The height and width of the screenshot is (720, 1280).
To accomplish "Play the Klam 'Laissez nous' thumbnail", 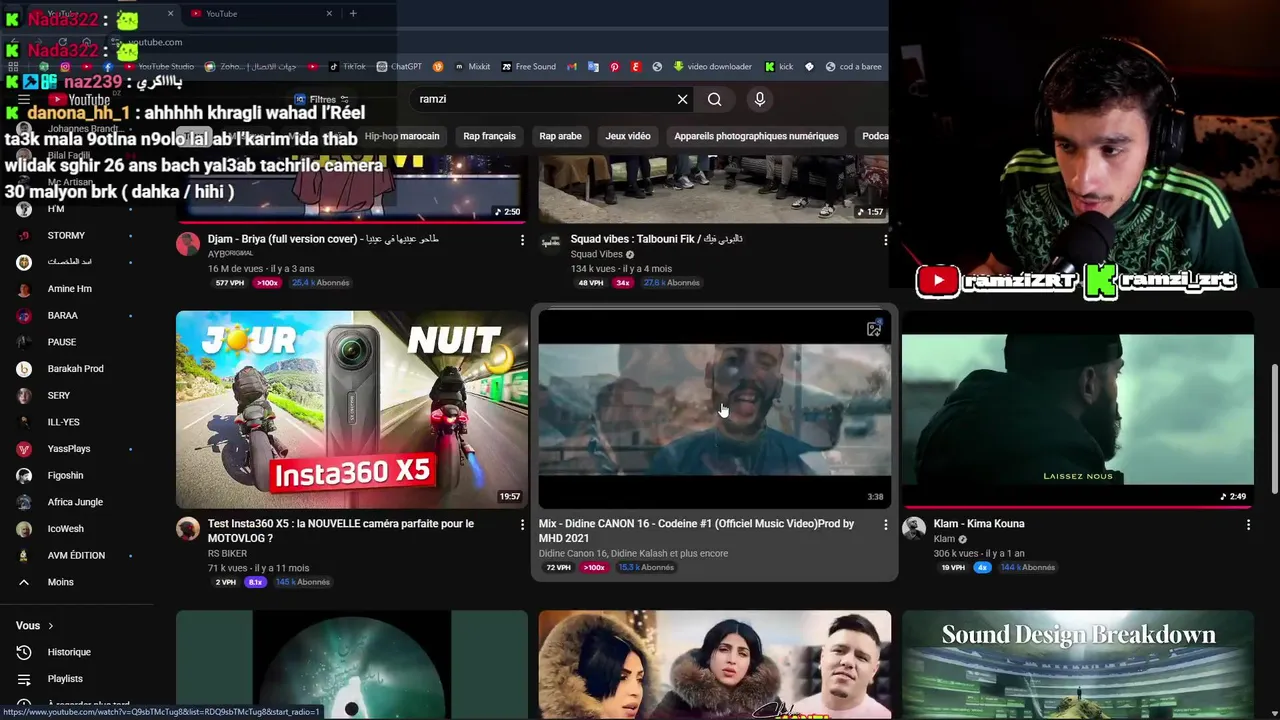I will (x=1078, y=409).
